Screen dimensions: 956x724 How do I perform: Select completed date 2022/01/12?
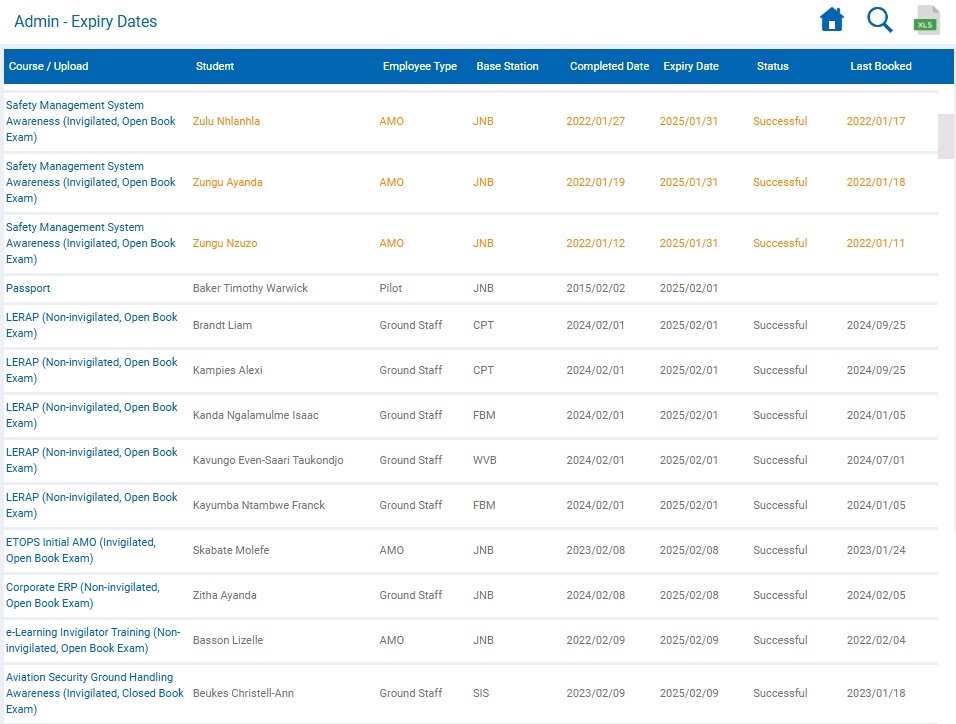[x=596, y=243]
